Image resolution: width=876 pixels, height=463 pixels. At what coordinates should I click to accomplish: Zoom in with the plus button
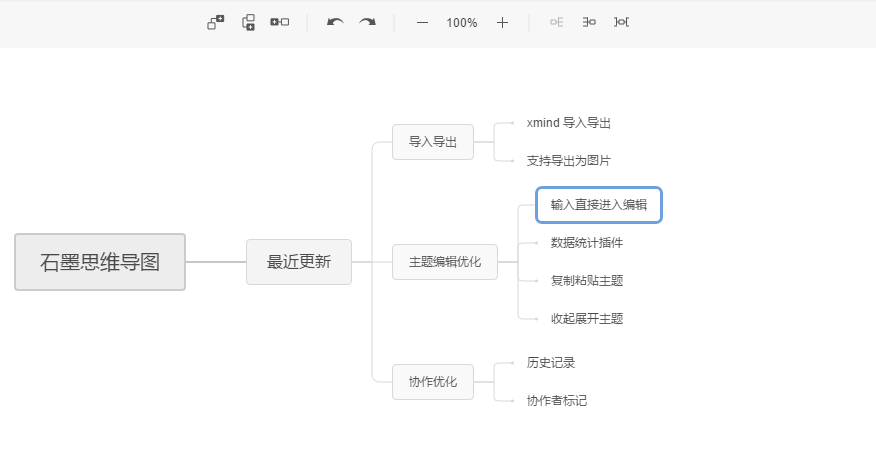(502, 22)
